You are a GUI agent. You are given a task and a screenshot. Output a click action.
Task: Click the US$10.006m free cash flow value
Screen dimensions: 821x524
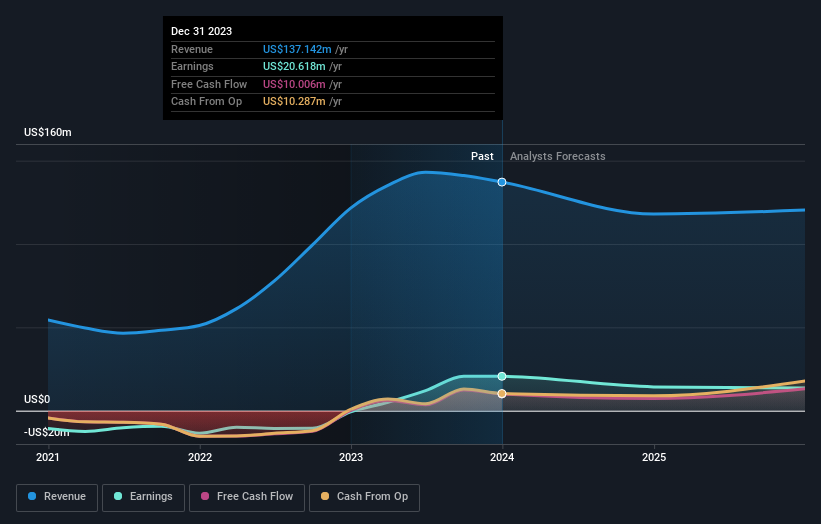(294, 84)
